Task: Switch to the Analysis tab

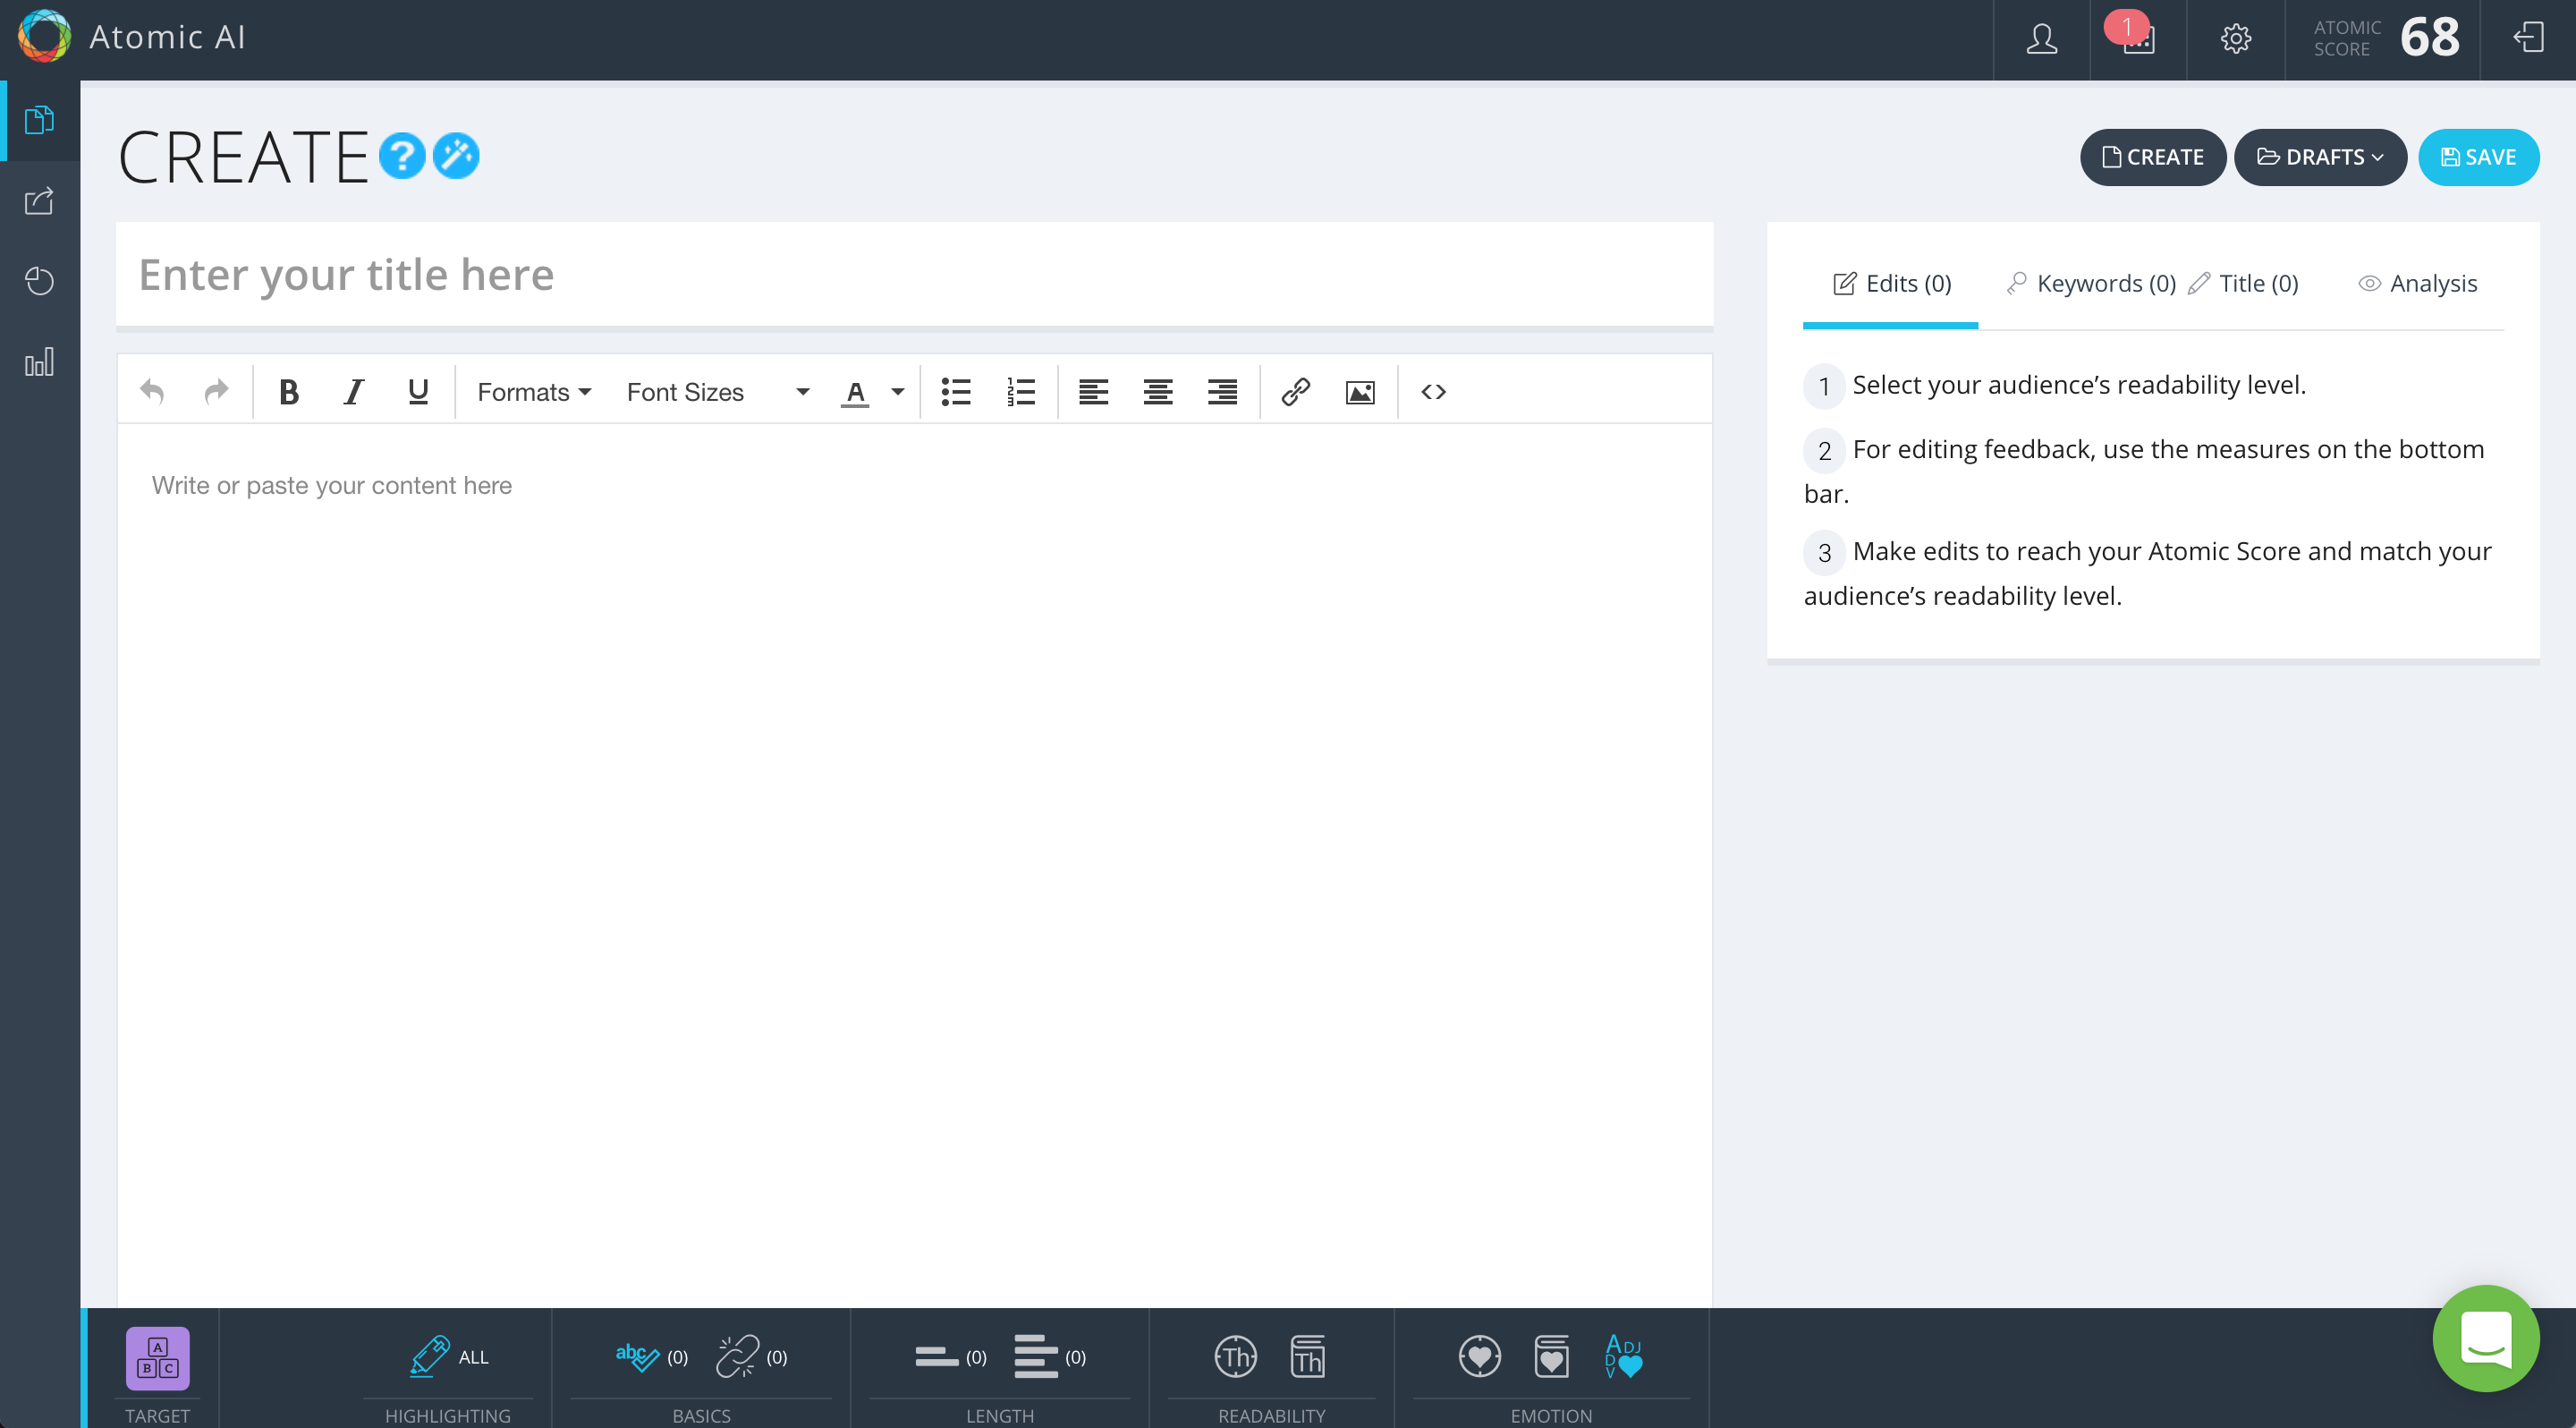Action: pyautogui.click(x=2418, y=283)
